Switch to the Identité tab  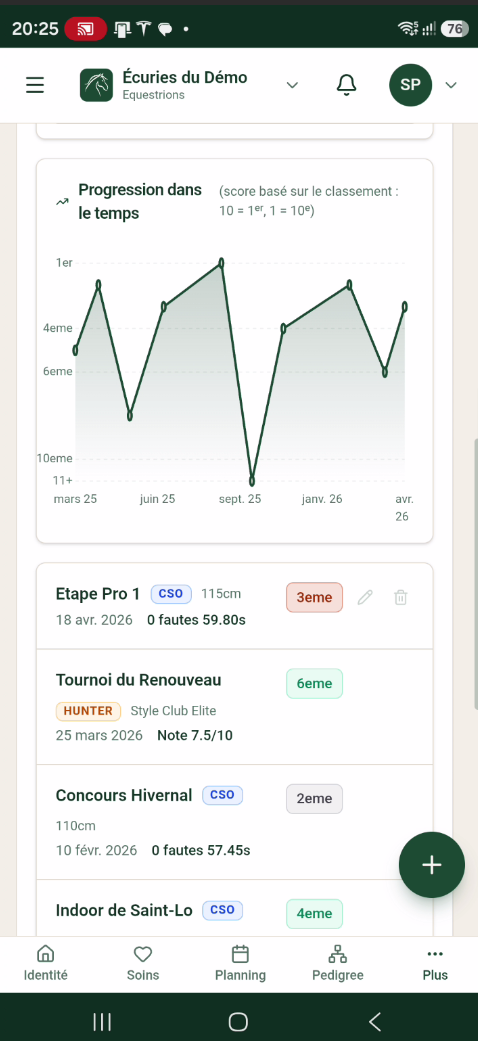(x=45, y=965)
